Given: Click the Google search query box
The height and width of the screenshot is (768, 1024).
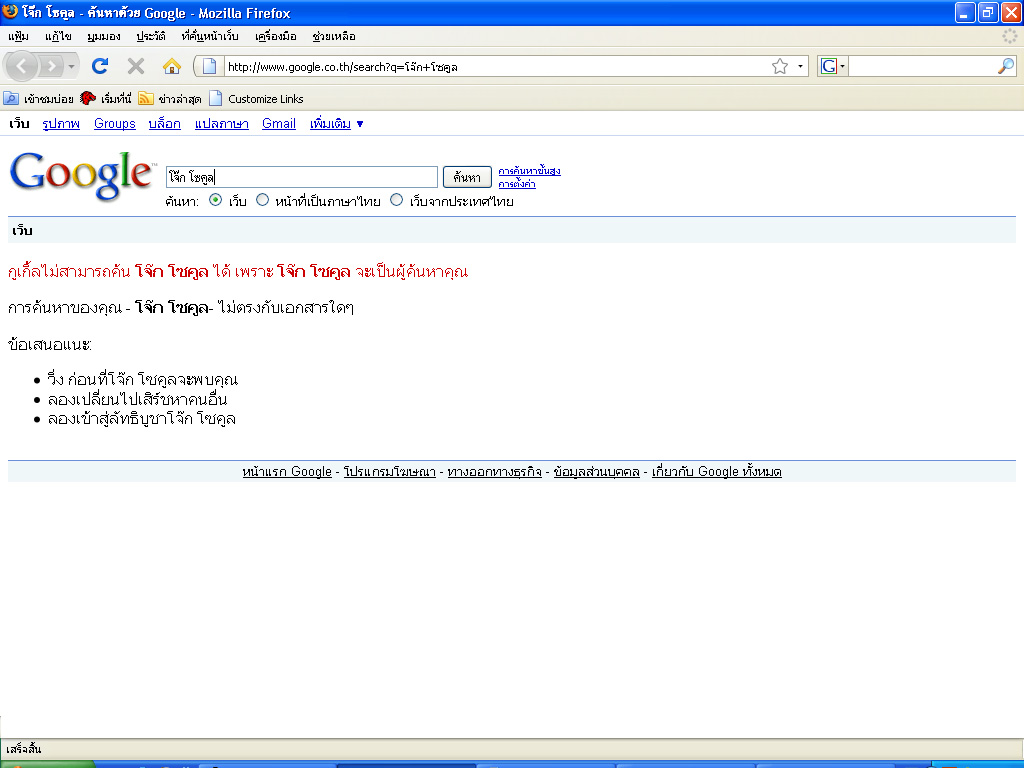Looking at the screenshot, I should pyautogui.click(x=302, y=177).
